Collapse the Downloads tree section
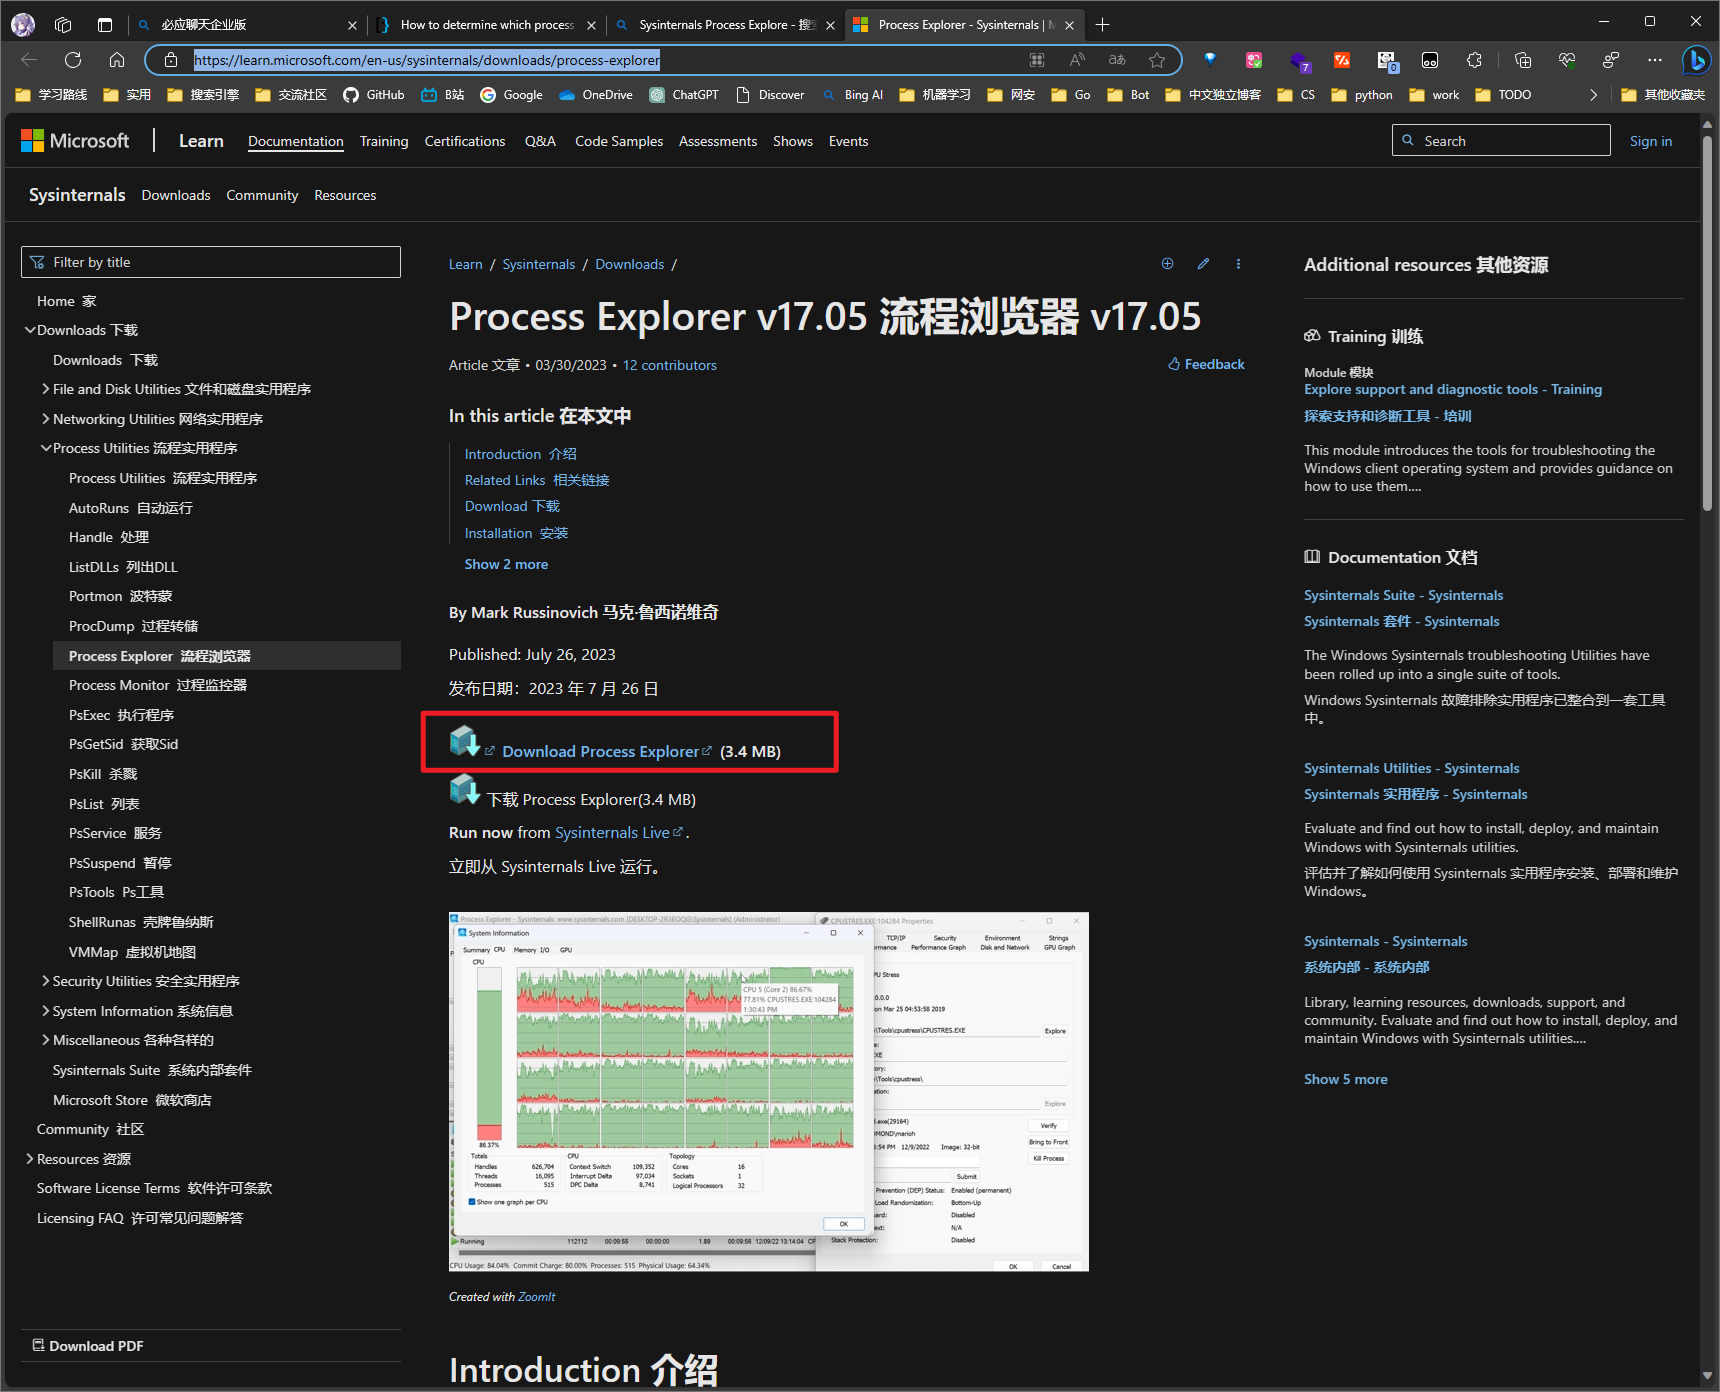Viewport: 1720px width, 1392px height. [x=30, y=330]
